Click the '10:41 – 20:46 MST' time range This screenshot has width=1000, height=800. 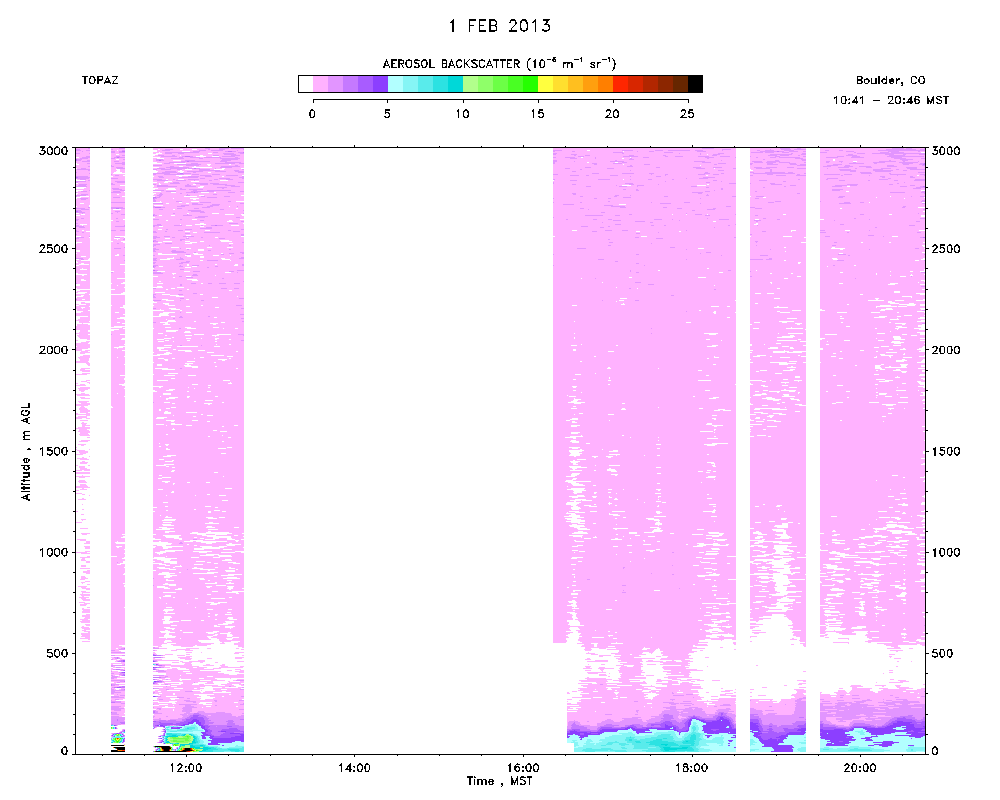891,100
